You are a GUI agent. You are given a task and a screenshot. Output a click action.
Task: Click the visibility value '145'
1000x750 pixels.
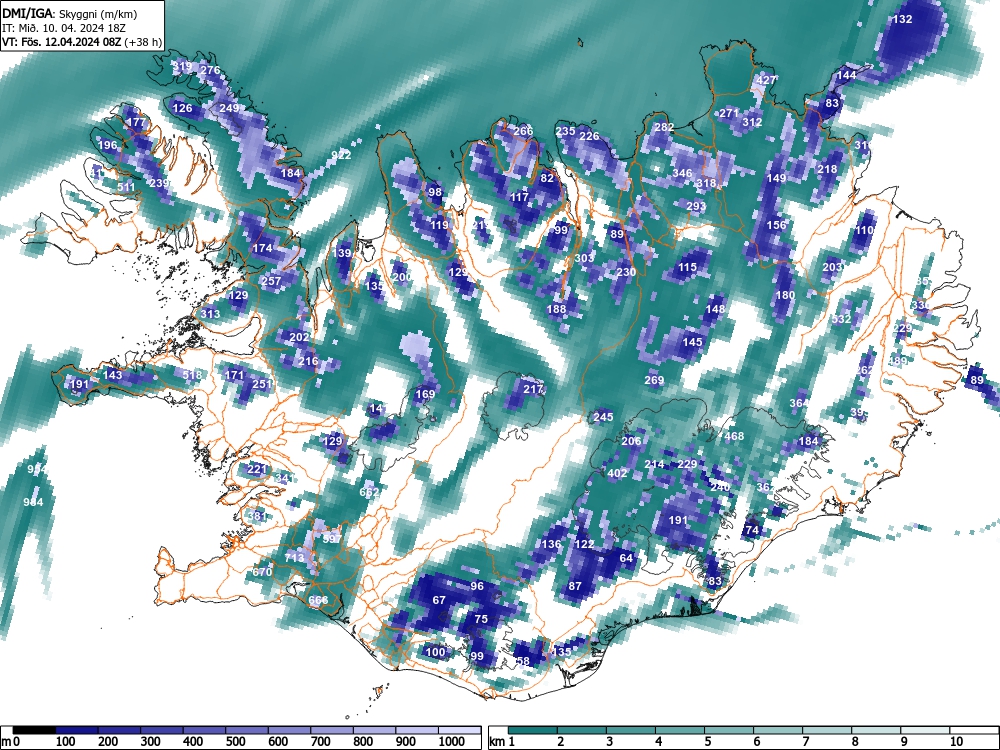692,342
